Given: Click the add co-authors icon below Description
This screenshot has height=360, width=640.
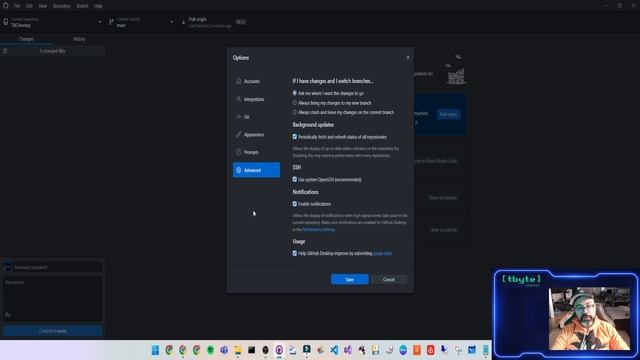Looking at the screenshot, I should pyautogui.click(x=8, y=315).
